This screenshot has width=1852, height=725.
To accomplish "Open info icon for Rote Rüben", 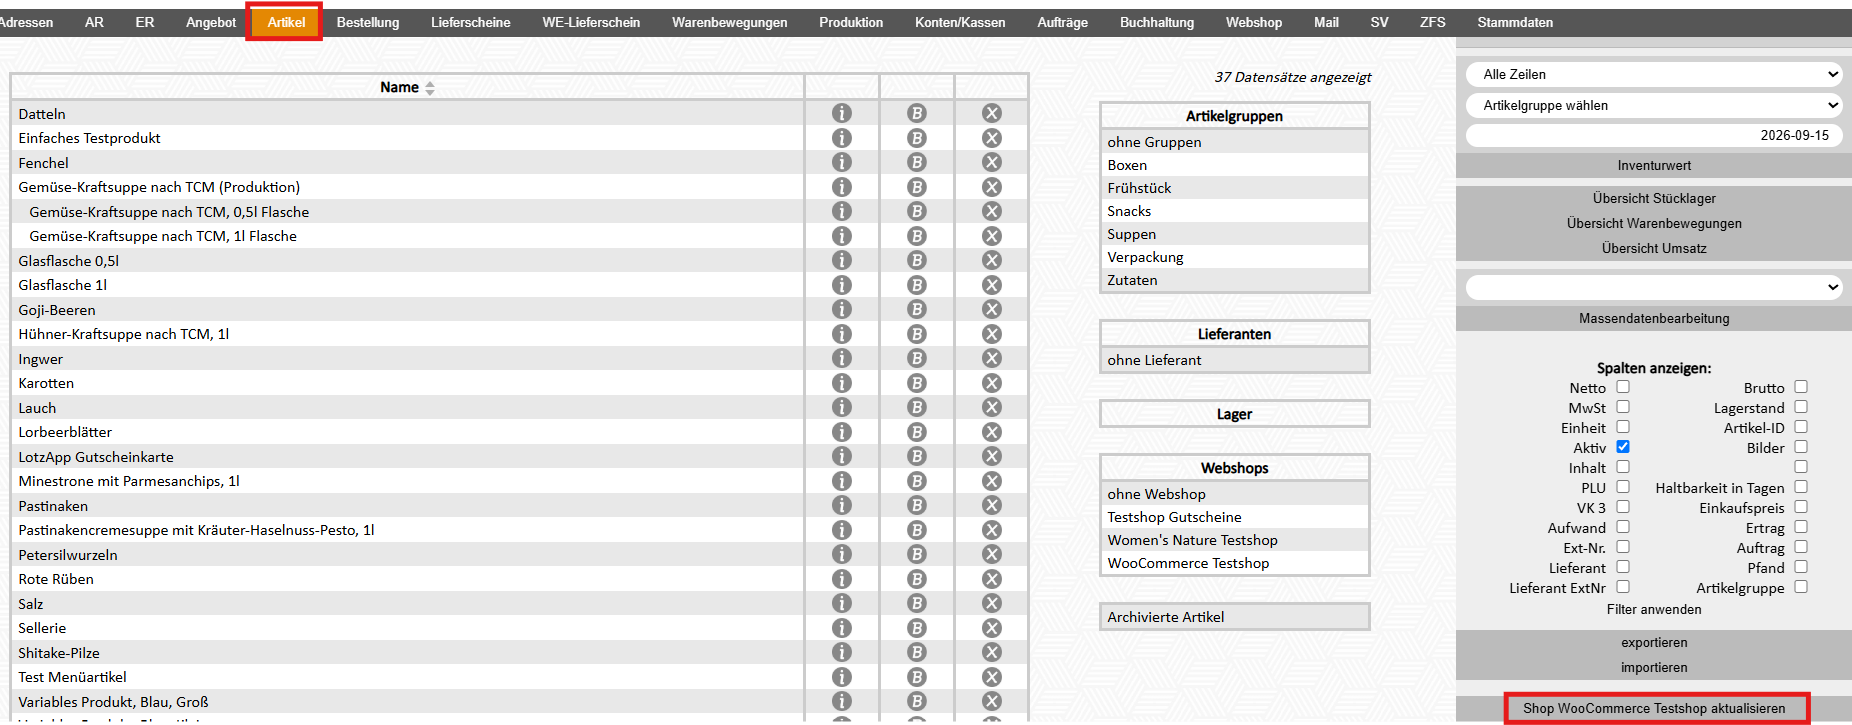I will pyautogui.click(x=842, y=579).
